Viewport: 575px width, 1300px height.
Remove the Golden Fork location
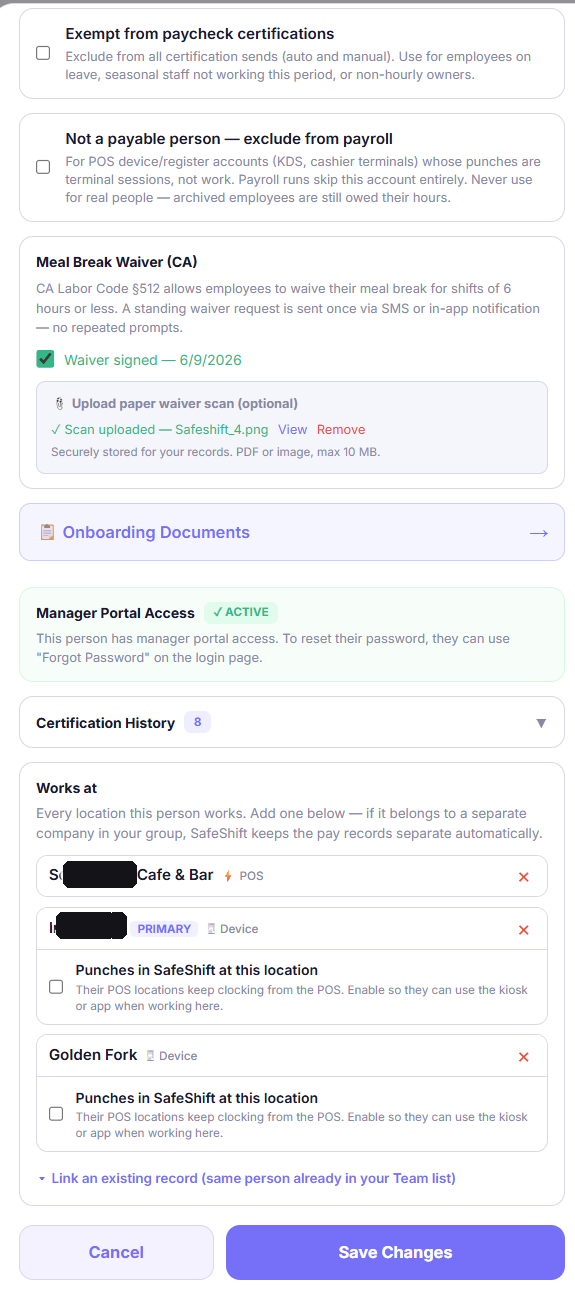(523, 1057)
